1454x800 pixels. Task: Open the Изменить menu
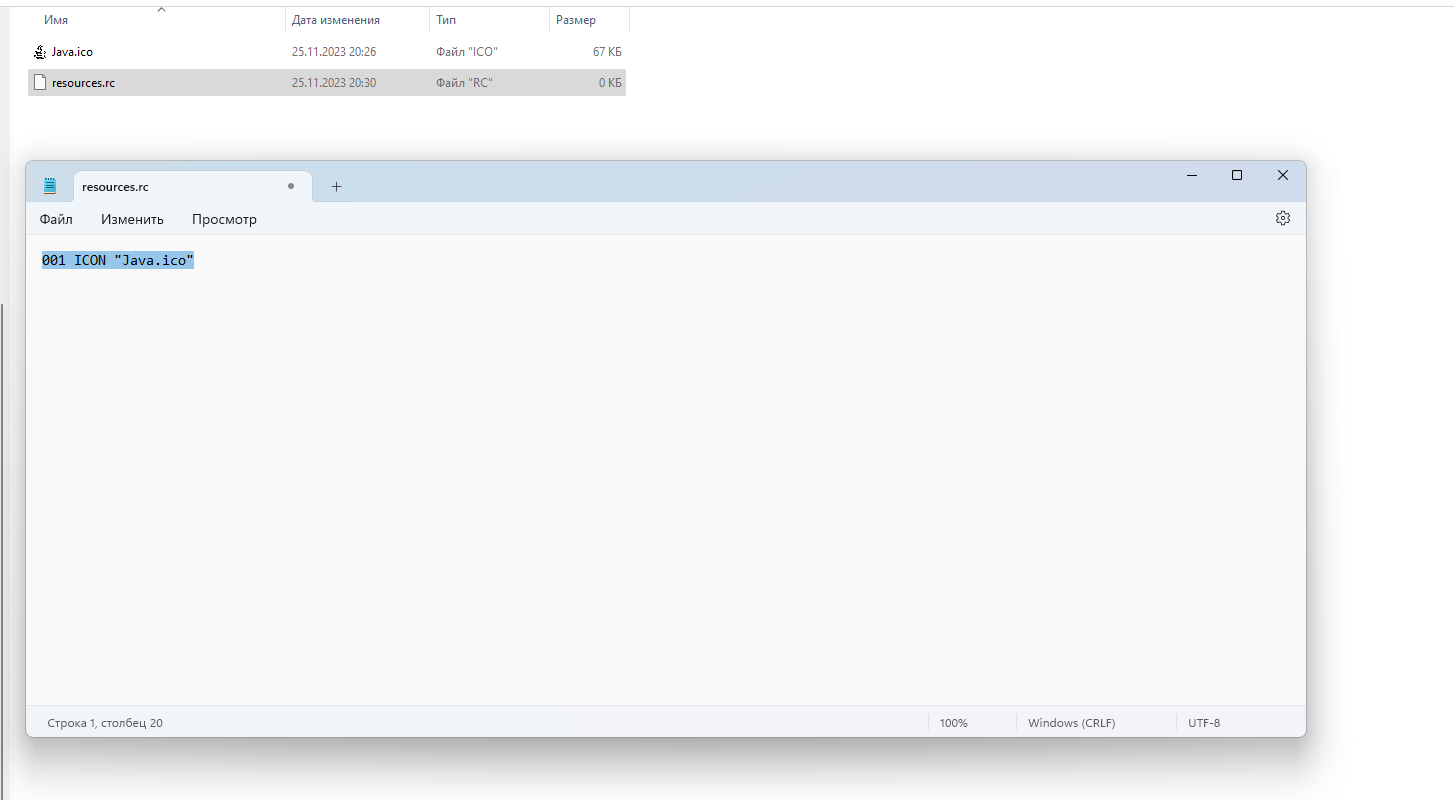132,219
